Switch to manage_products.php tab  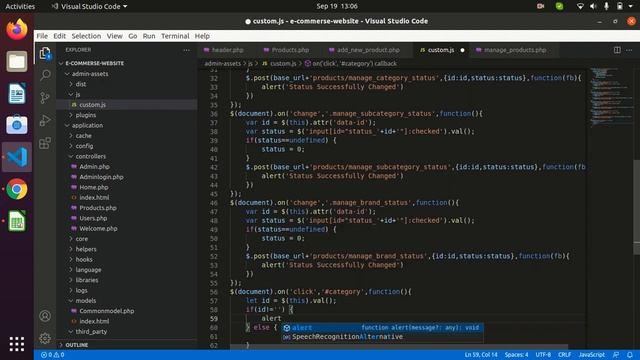coord(514,50)
